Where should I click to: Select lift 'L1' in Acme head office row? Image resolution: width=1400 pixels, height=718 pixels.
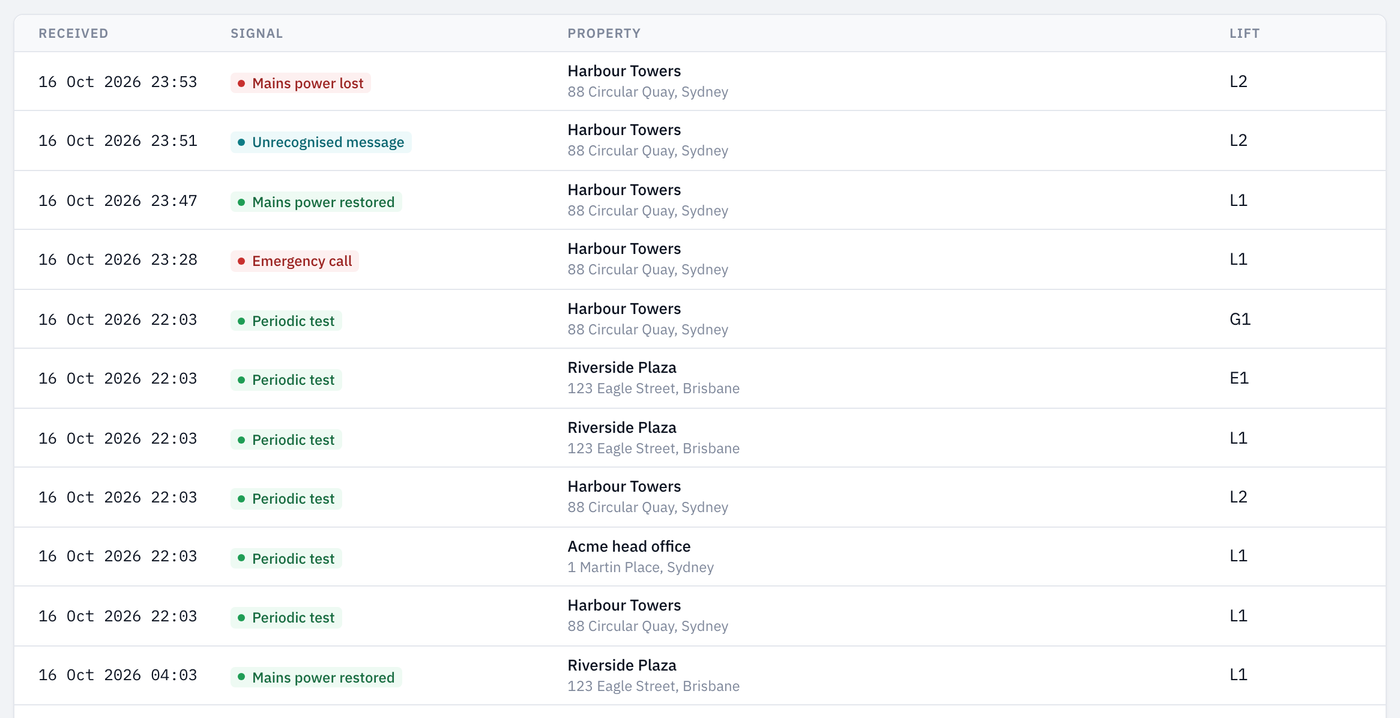(1238, 557)
